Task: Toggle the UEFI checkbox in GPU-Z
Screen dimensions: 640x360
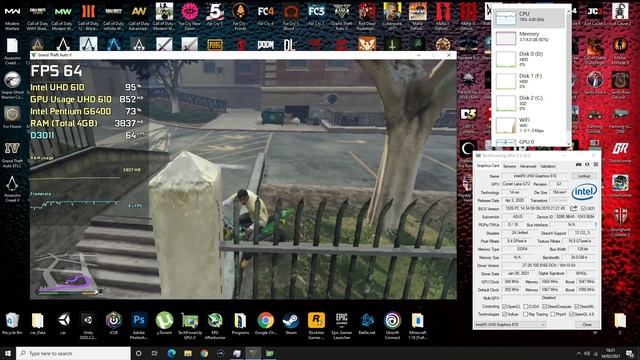Action: click(583, 209)
